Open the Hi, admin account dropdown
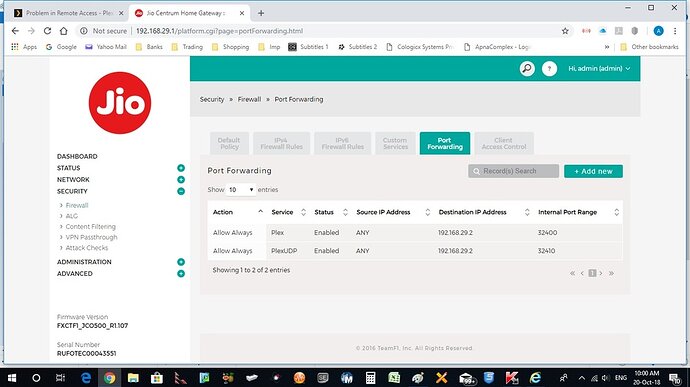The height and width of the screenshot is (387, 690). click(x=599, y=68)
